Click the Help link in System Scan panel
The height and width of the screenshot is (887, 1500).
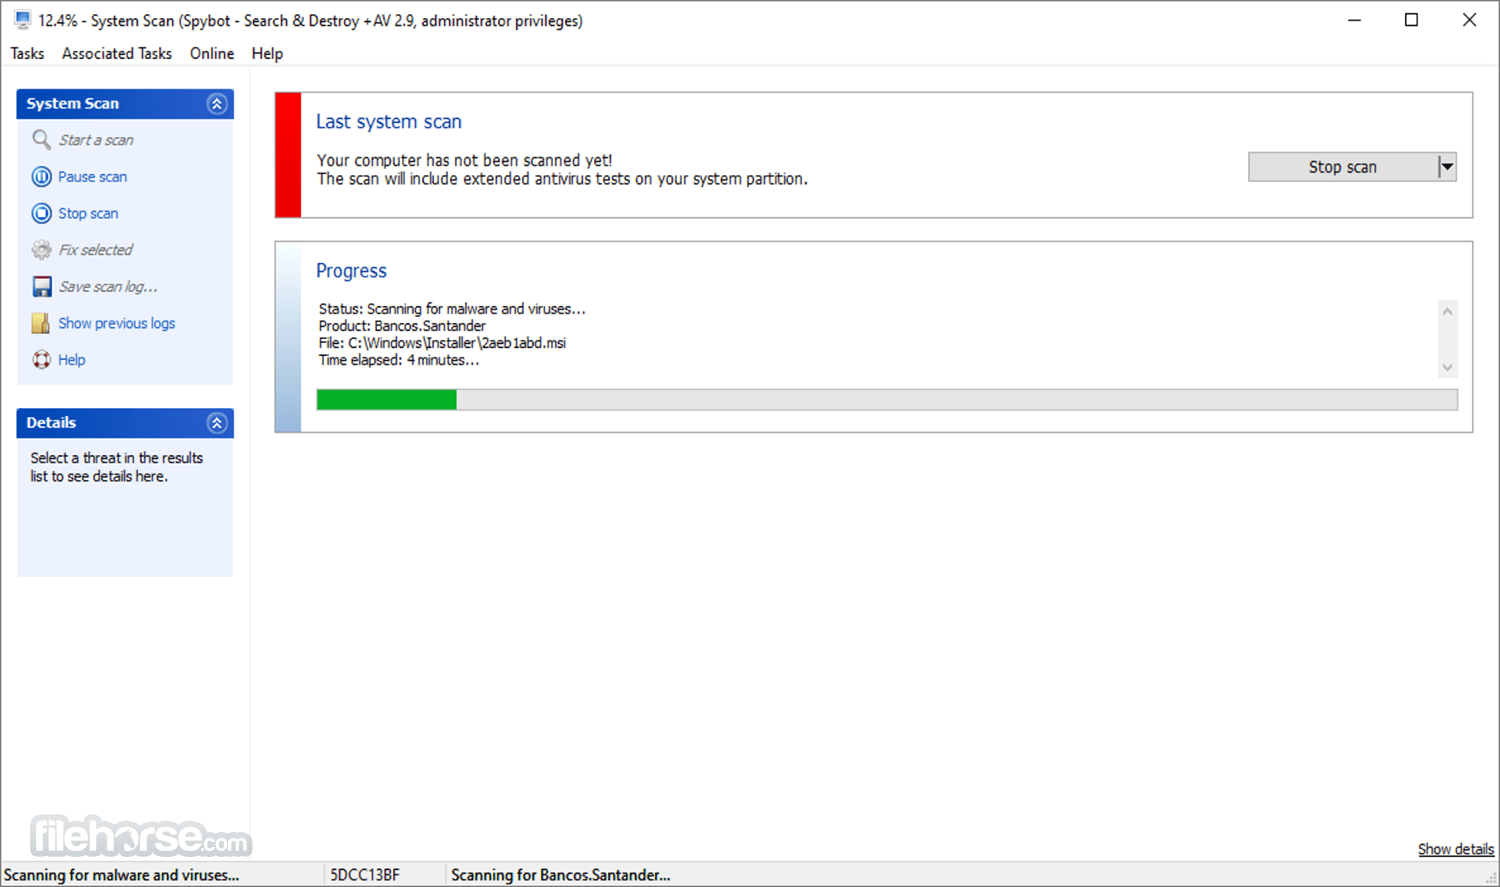pos(71,360)
